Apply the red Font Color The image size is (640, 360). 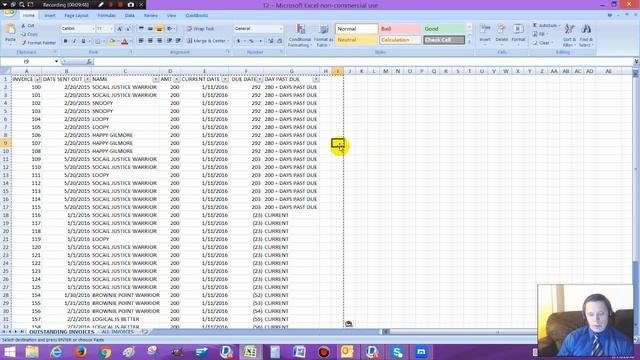tap(125, 41)
